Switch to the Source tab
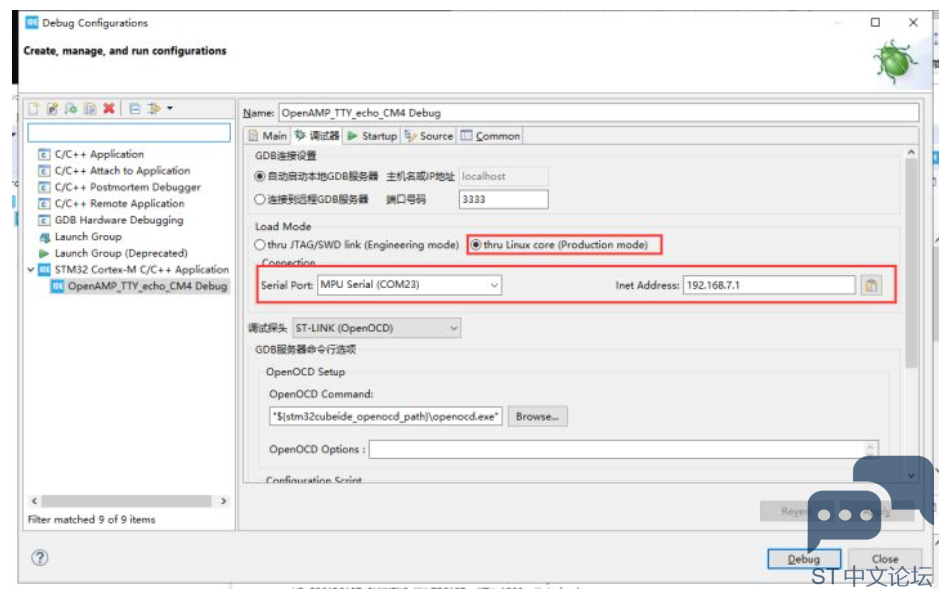 (429, 136)
